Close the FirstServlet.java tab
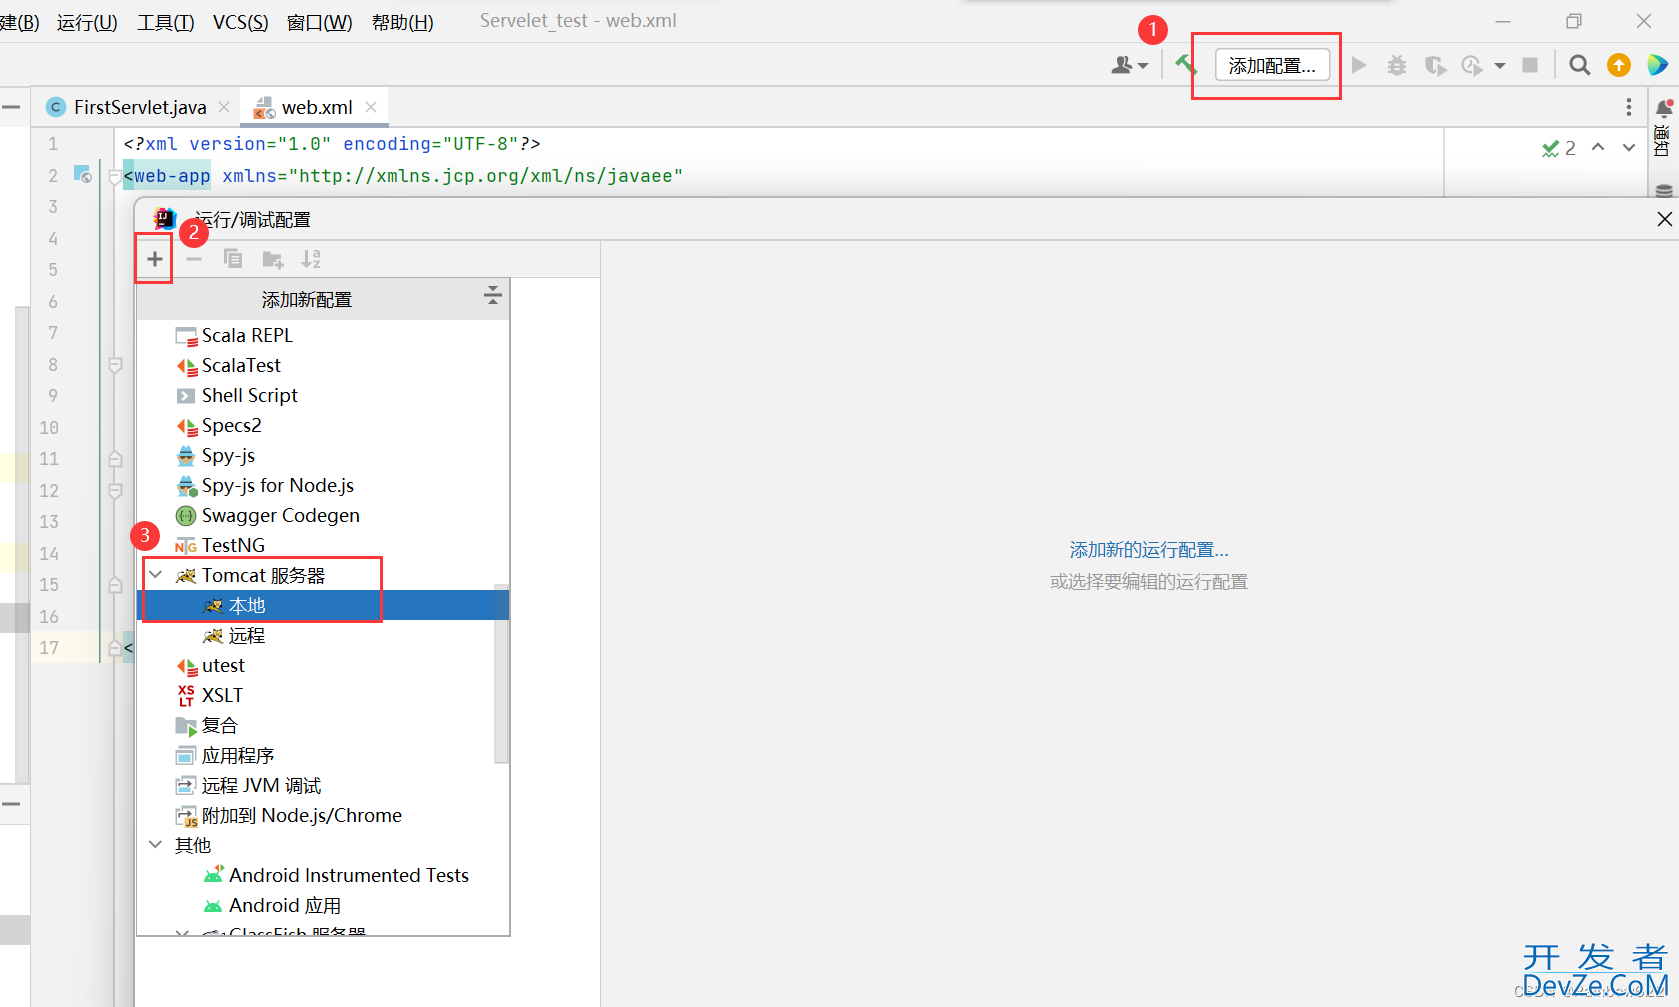The width and height of the screenshot is (1679, 1007). pyautogui.click(x=224, y=107)
